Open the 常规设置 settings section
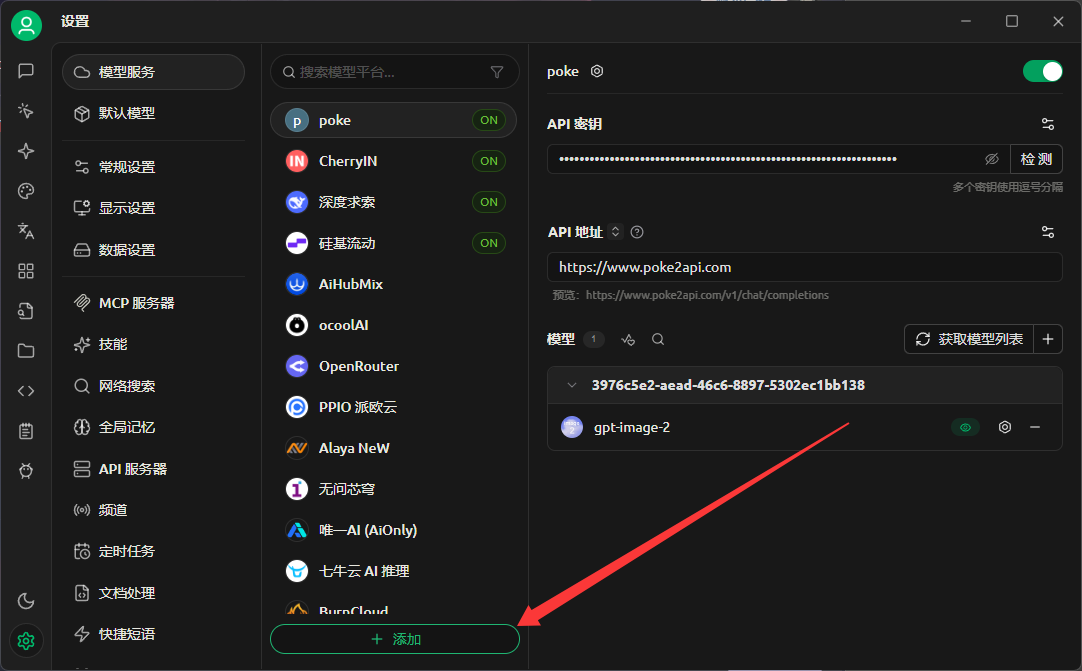Image resolution: width=1082 pixels, height=671 pixels. [x=153, y=167]
